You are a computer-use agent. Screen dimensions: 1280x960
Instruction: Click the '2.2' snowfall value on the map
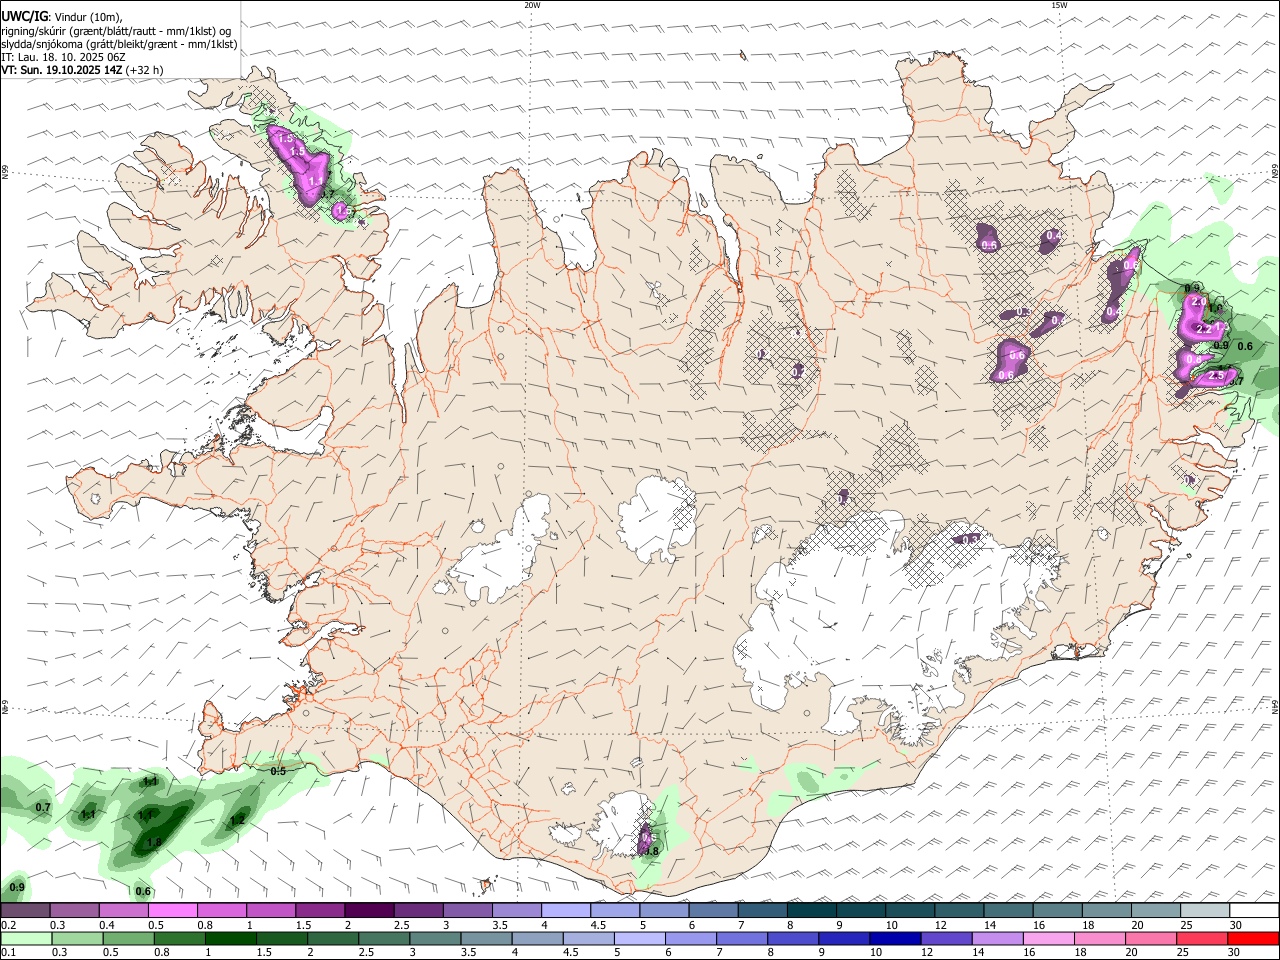pyautogui.click(x=1204, y=329)
